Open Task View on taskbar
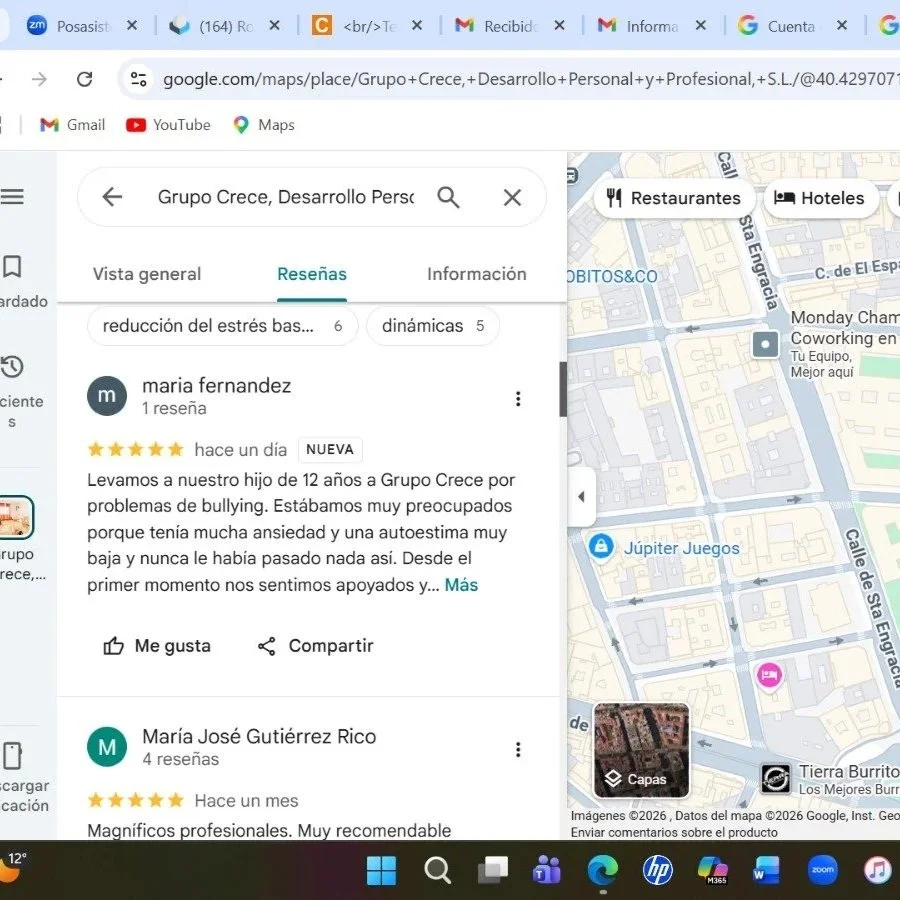 (x=492, y=870)
